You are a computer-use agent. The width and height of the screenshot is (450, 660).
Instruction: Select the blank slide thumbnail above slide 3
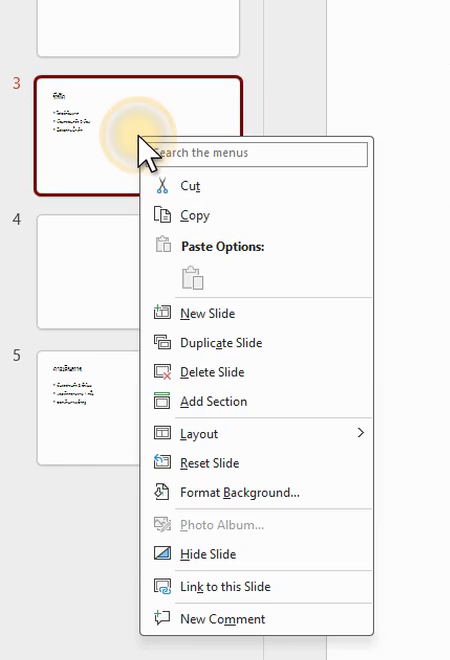click(x=138, y=28)
